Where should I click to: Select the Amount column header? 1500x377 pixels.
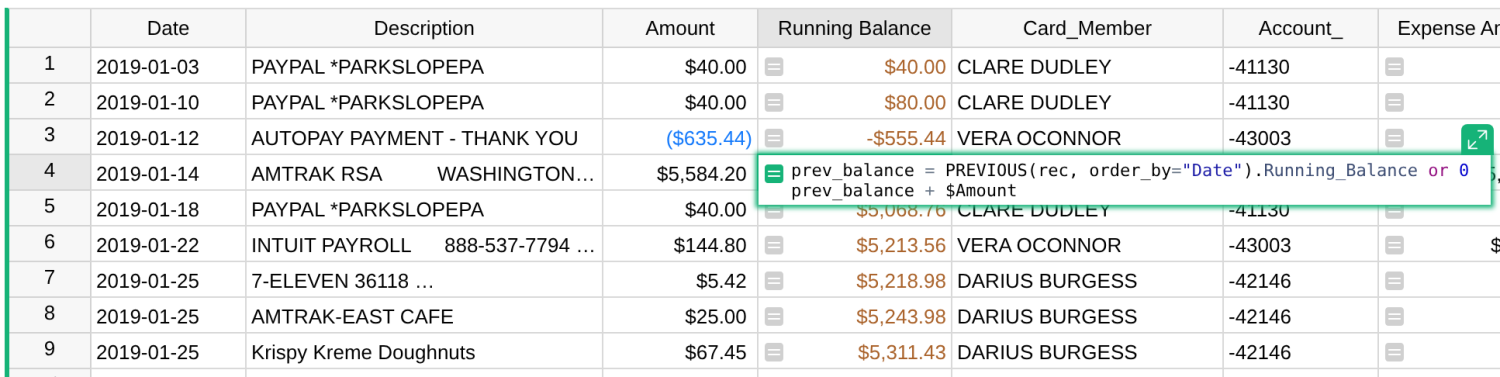[680, 28]
